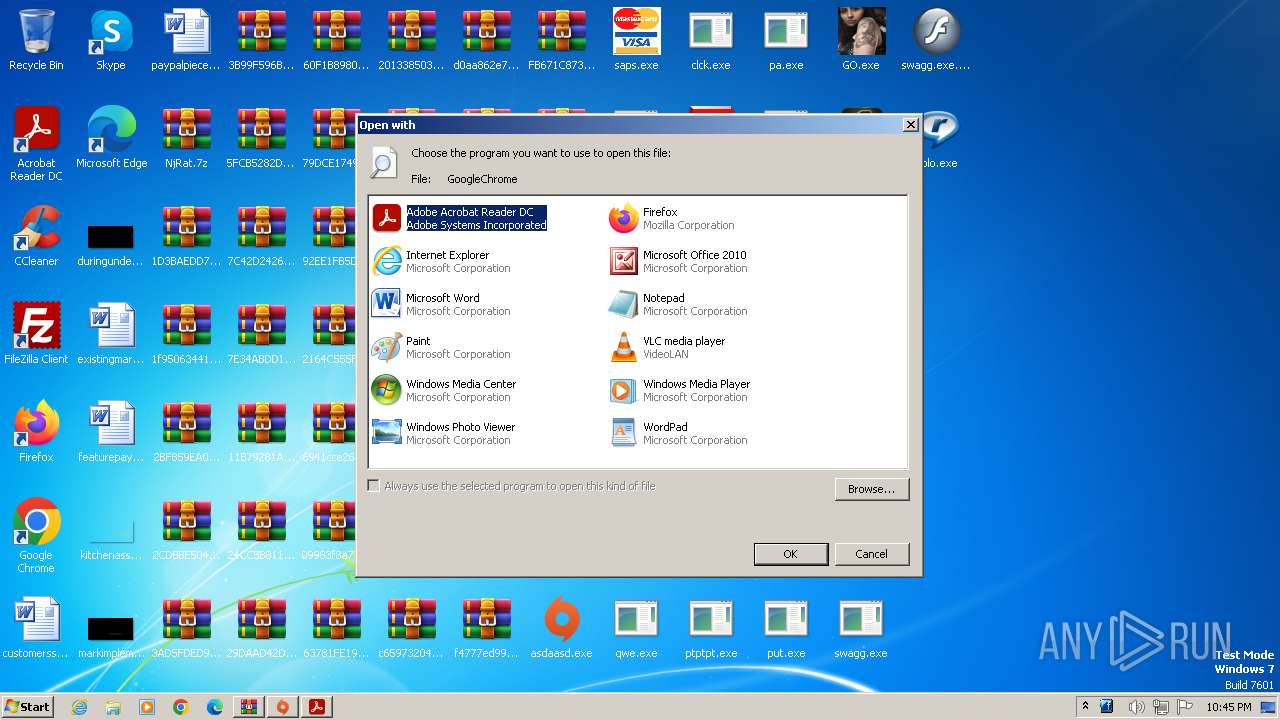The width and height of the screenshot is (1280, 720).
Task: Select the swagg.exe icon in bottom row
Action: click(861, 628)
